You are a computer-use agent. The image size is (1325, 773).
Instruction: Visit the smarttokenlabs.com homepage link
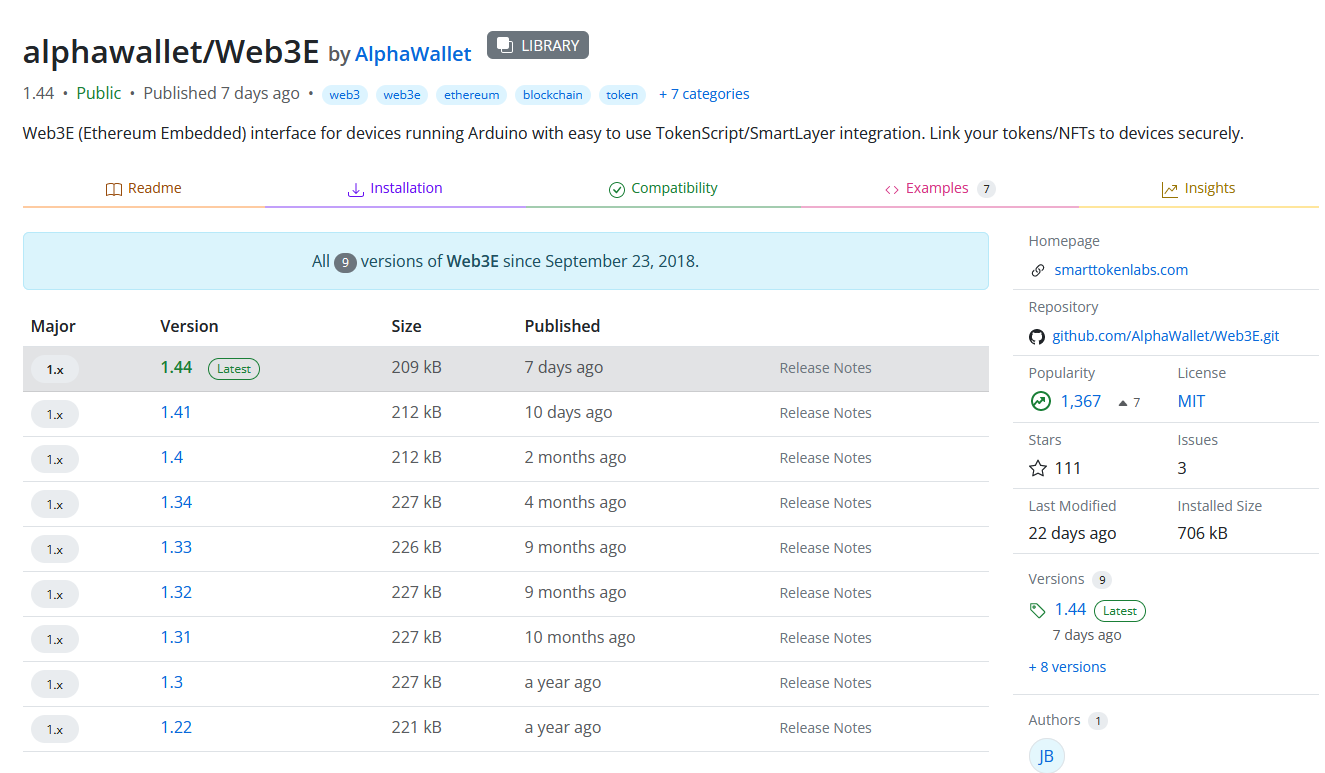(x=1121, y=270)
